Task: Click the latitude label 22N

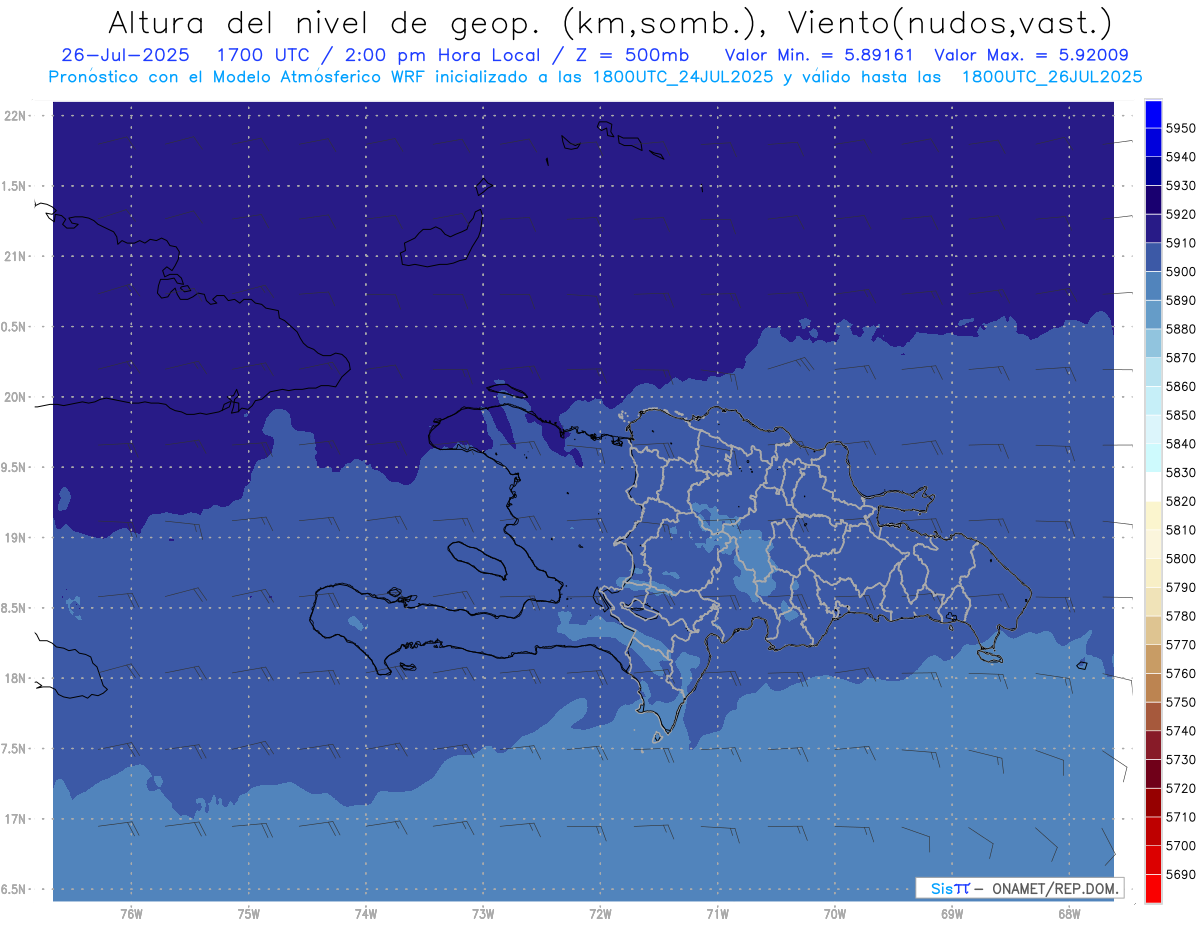Action: [15, 115]
